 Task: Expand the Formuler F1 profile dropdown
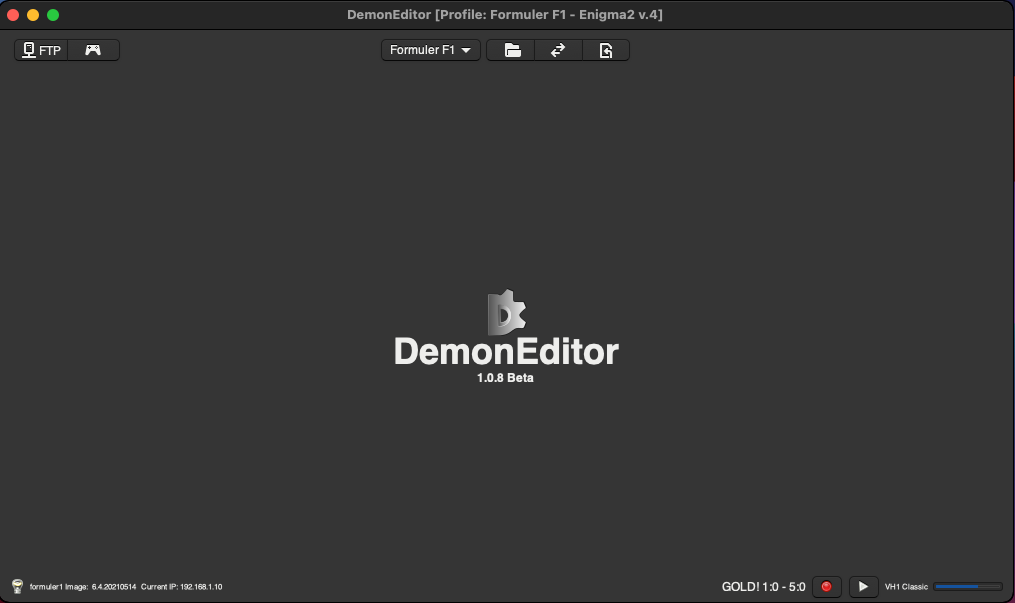point(430,50)
